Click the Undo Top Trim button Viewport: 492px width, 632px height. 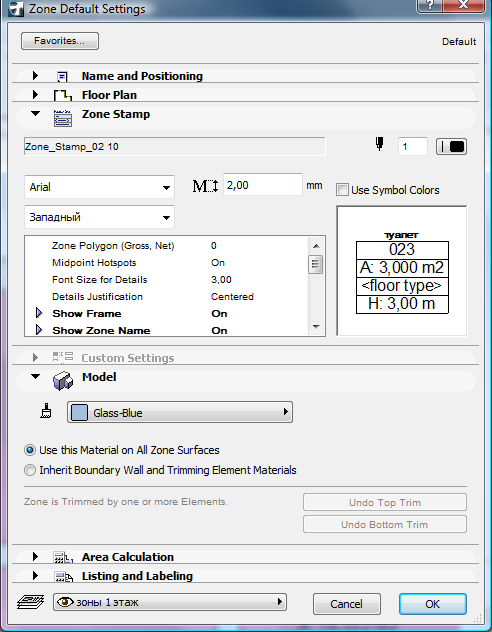coord(385,502)
